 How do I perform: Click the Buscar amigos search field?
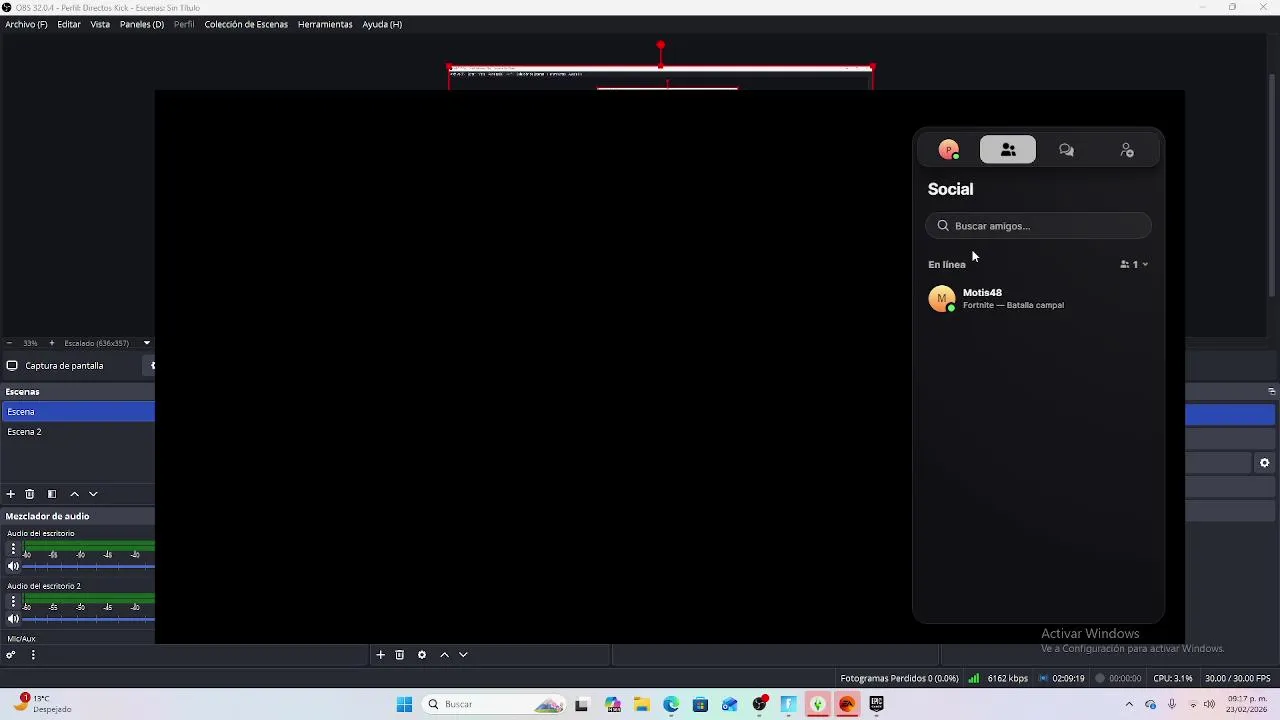tap(1038, 226)
